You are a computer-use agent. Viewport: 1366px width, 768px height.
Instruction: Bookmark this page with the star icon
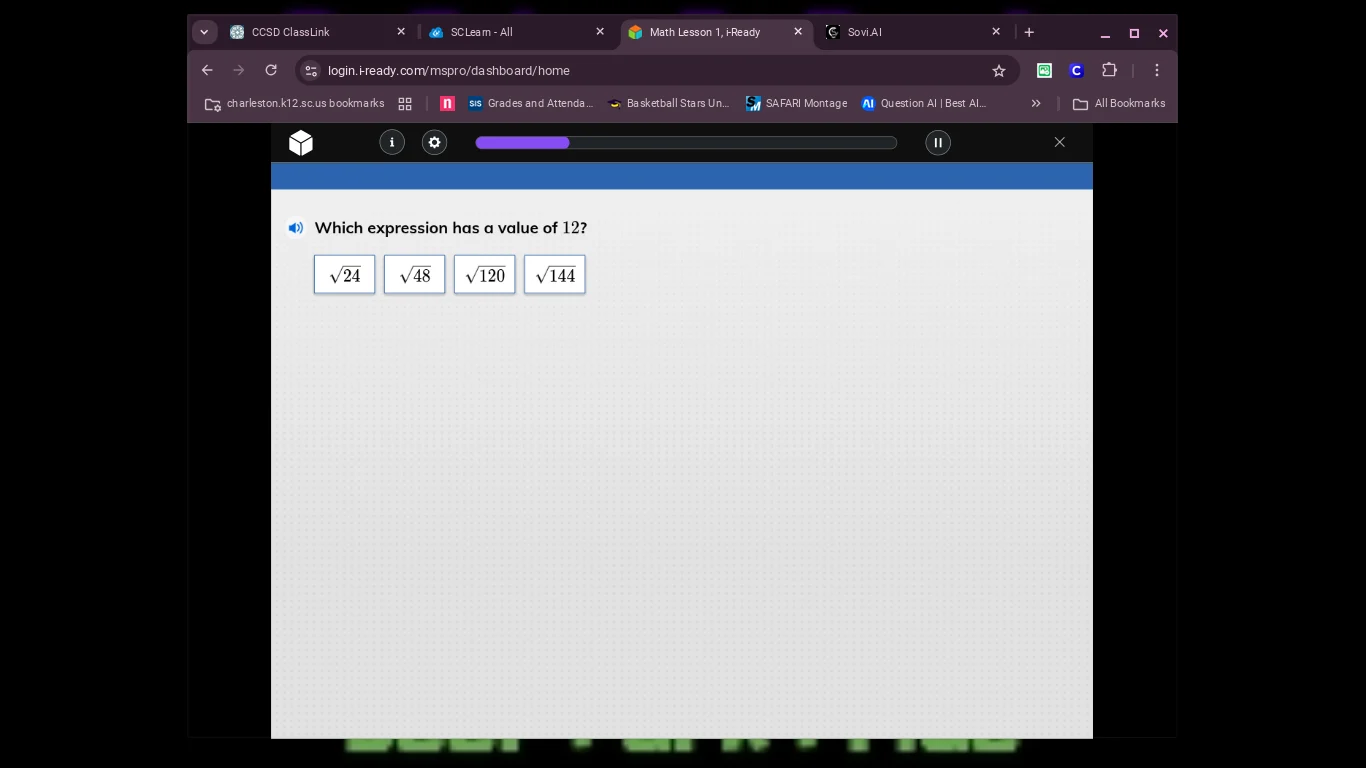pyautogui.click(x=998, y=70)
